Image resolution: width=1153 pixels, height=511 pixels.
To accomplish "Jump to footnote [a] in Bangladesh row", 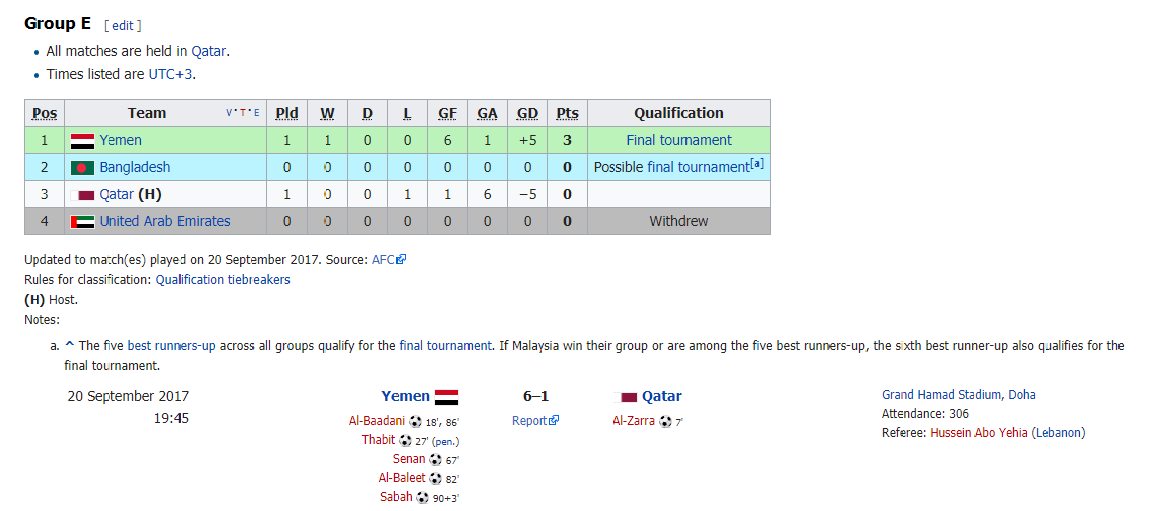I will [757, 164].
